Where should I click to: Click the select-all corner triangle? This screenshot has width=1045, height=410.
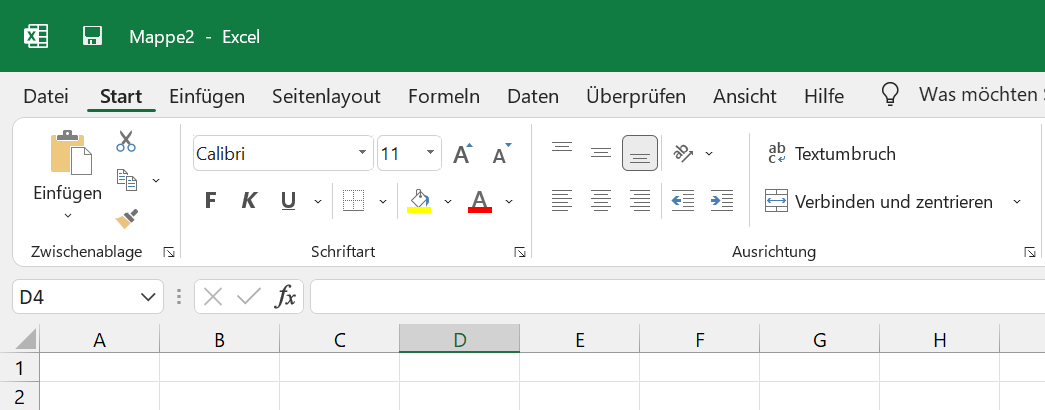(x=25, y=339)
